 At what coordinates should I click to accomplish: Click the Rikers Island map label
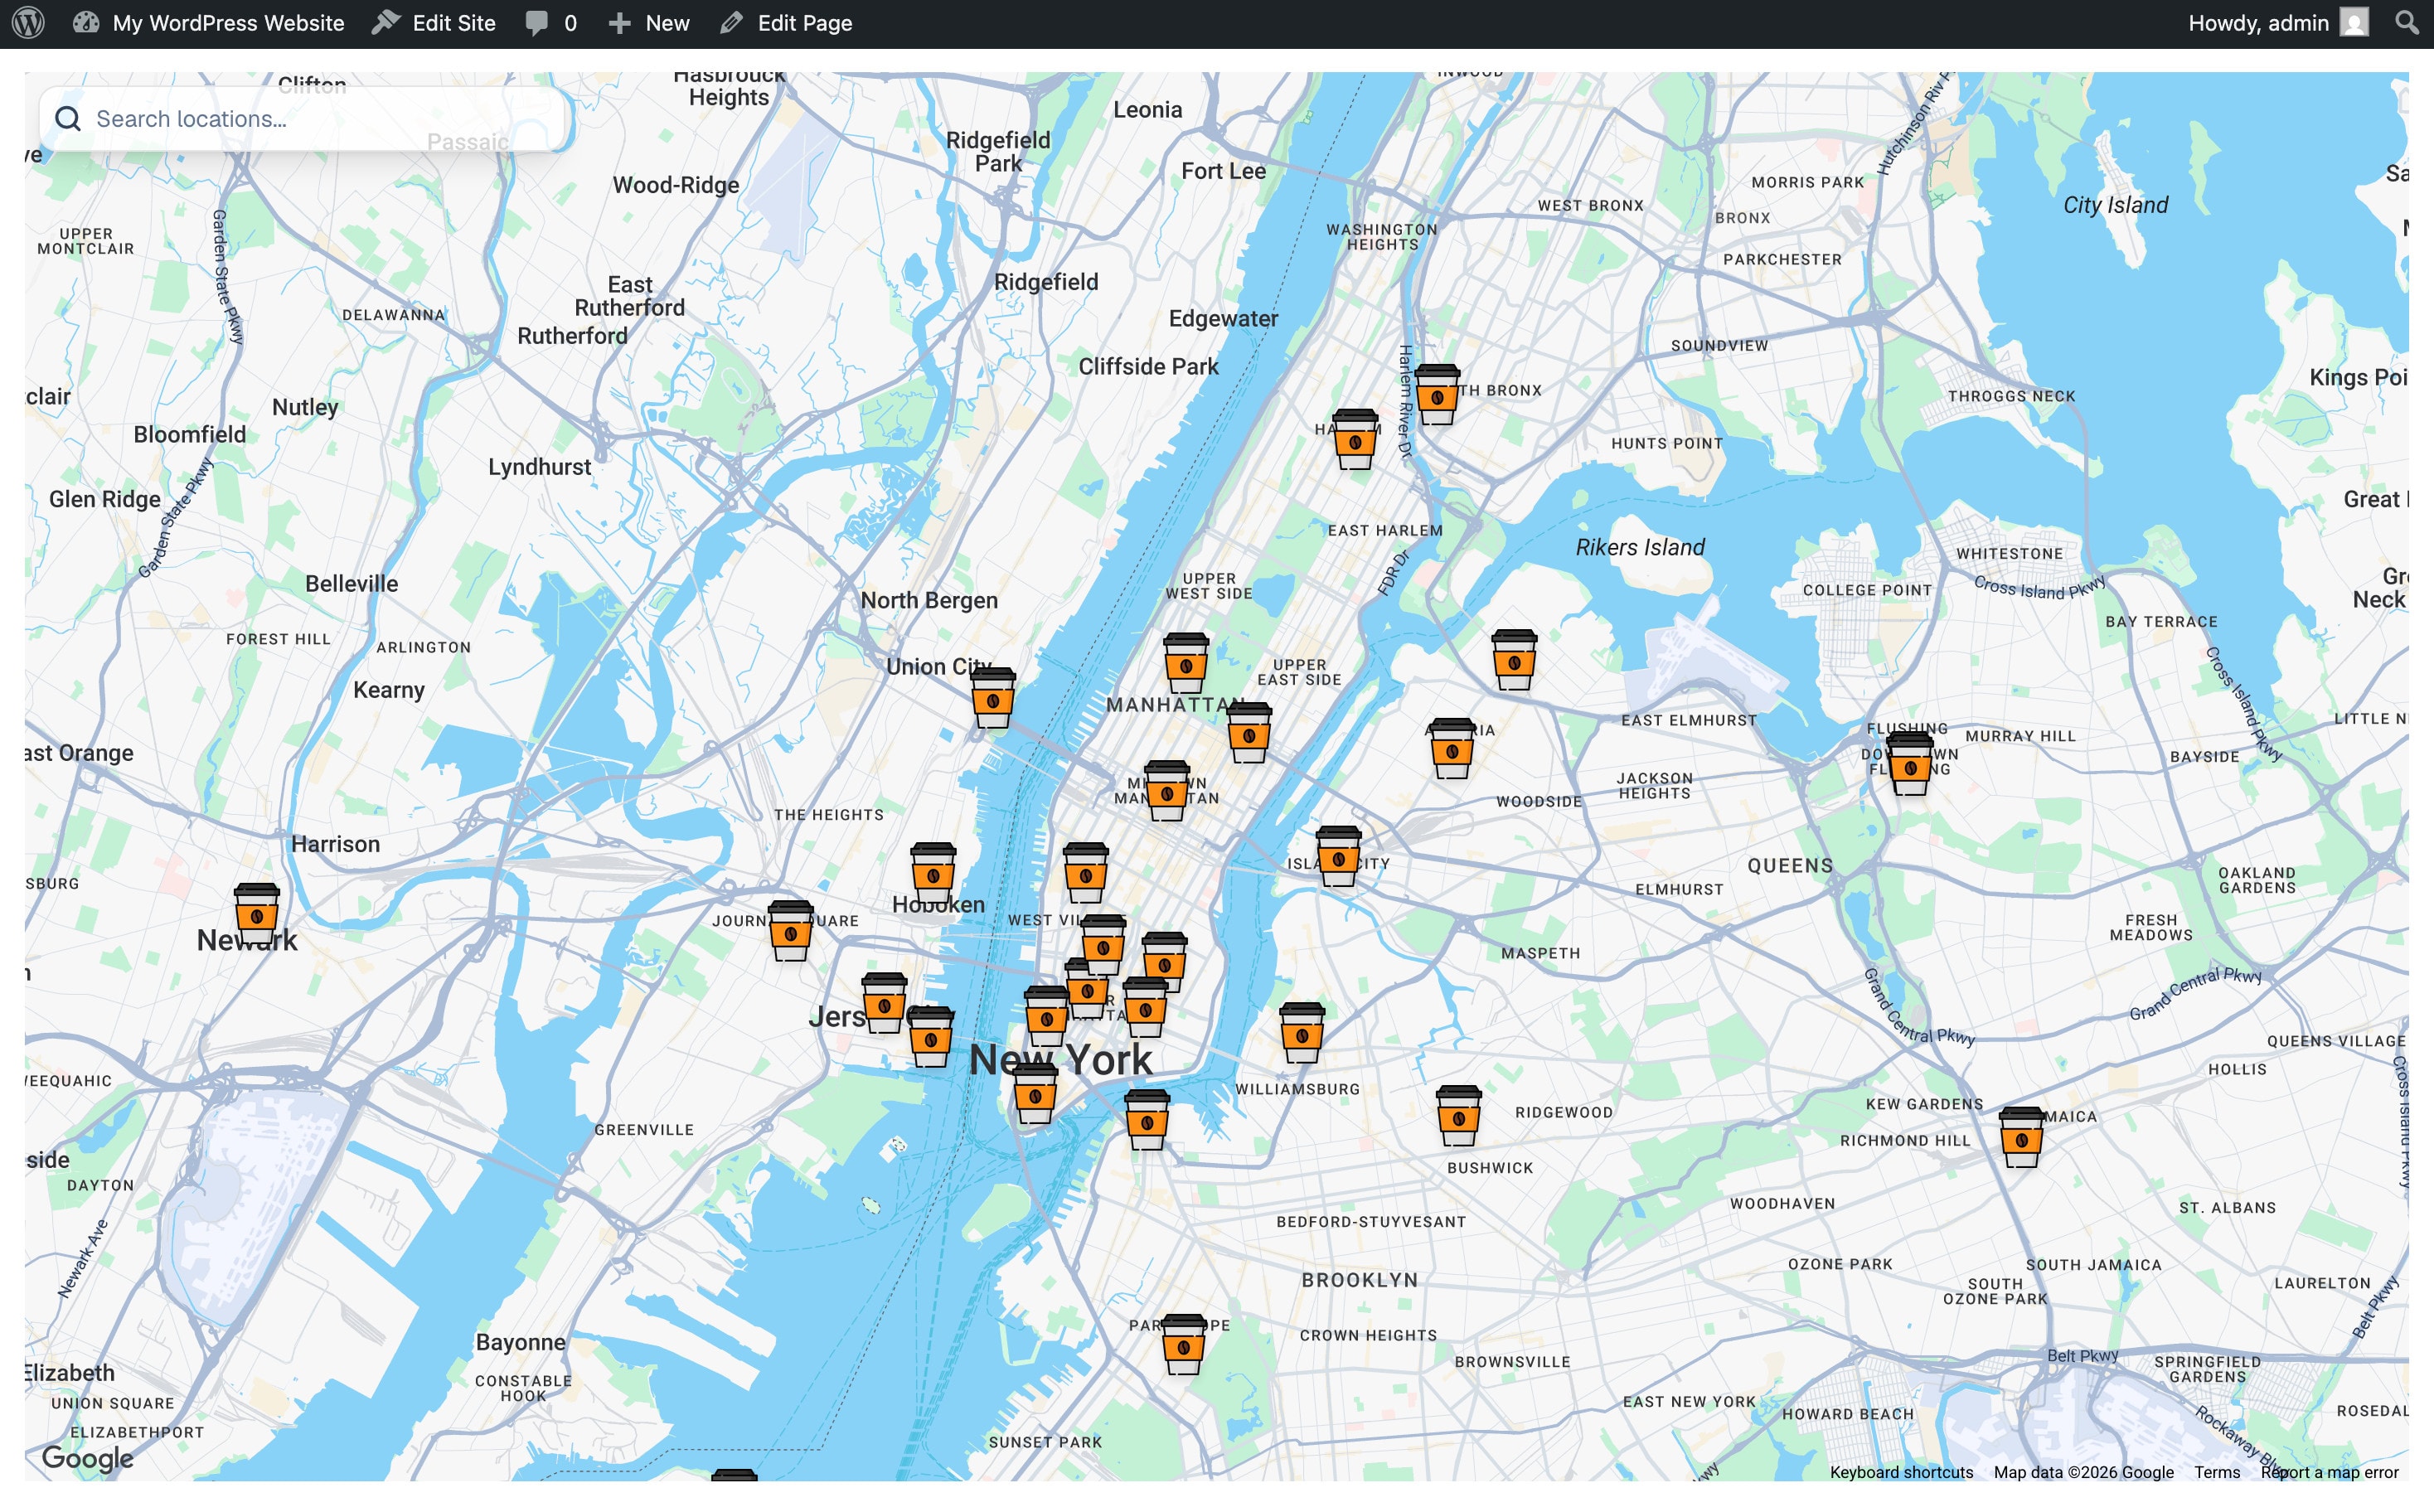1640,547
